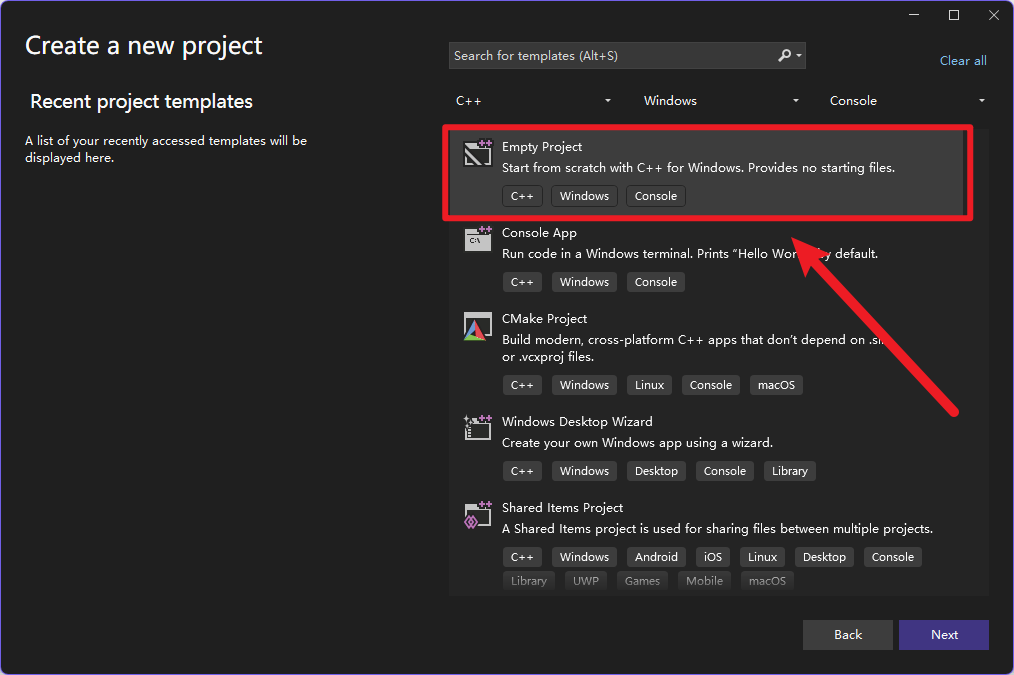
Task: Select the Empty Project title
Action: [x=542, y=147]
